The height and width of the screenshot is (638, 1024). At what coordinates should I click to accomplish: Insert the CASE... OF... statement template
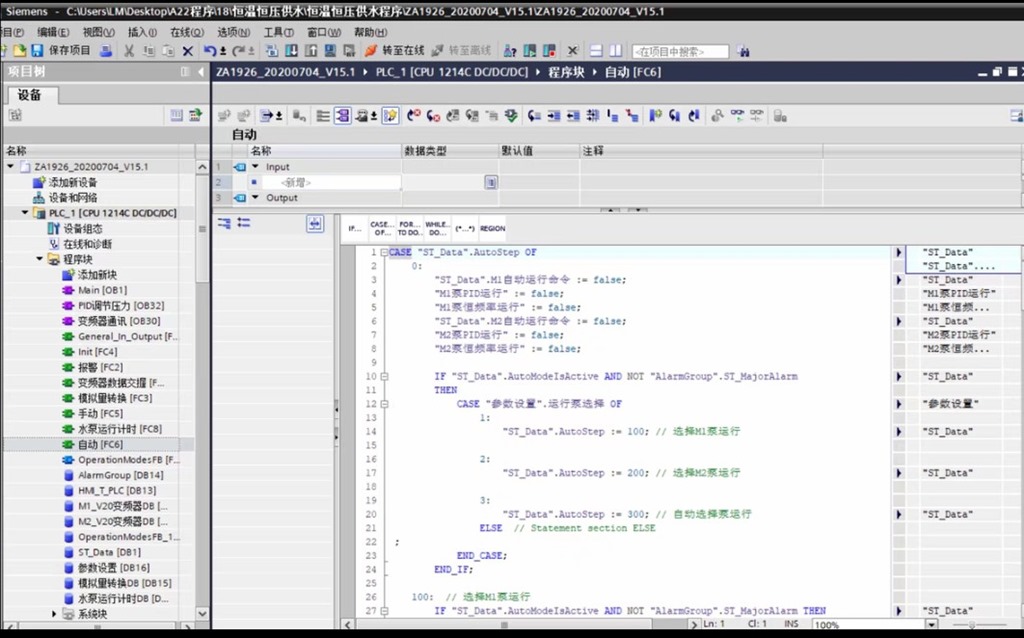coord(382,228)
